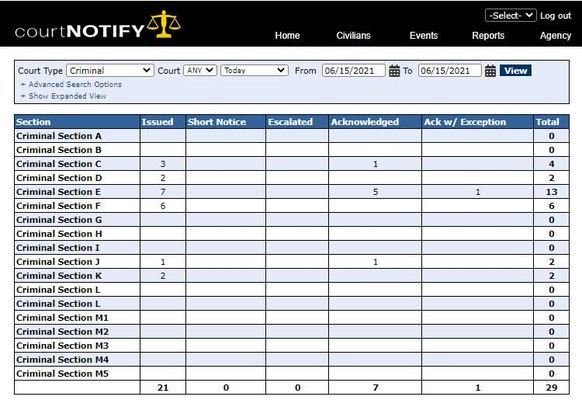The width and height of the screenshot is (582, 400).
Task: Select Criminal Section C row label
Action: (59, 164)
